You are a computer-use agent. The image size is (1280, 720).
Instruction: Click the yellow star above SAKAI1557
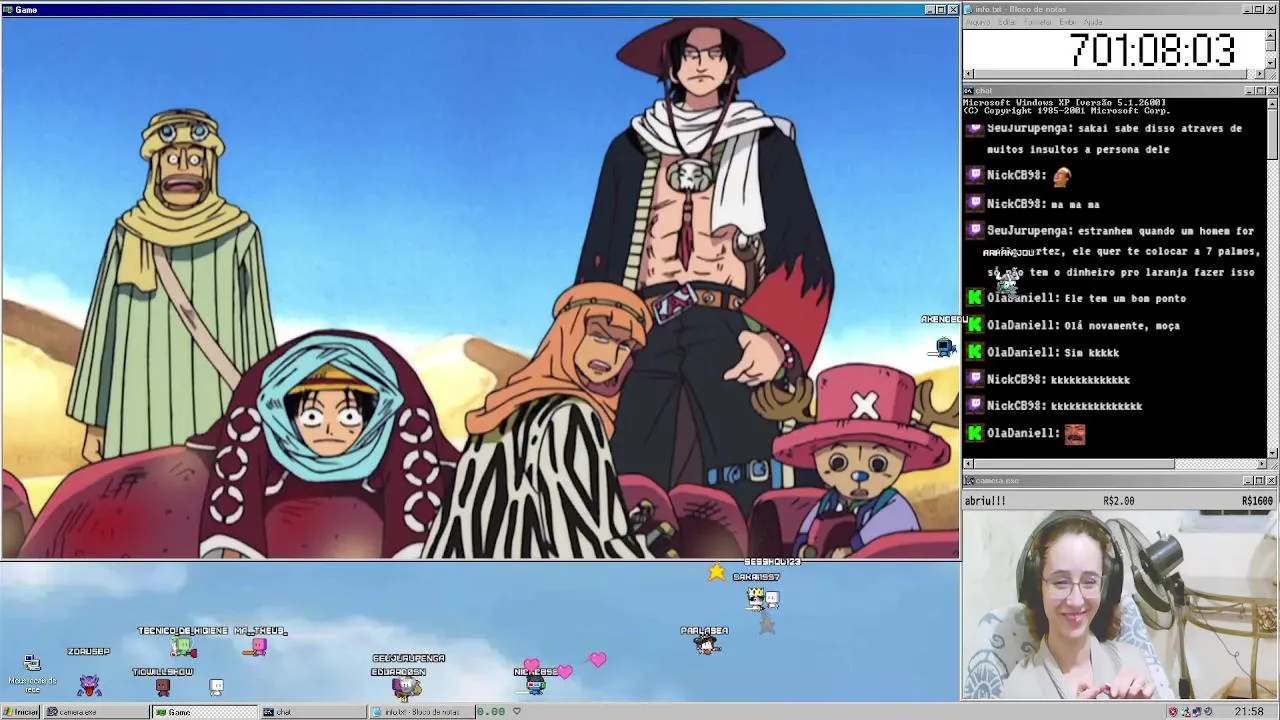point(717,572)
